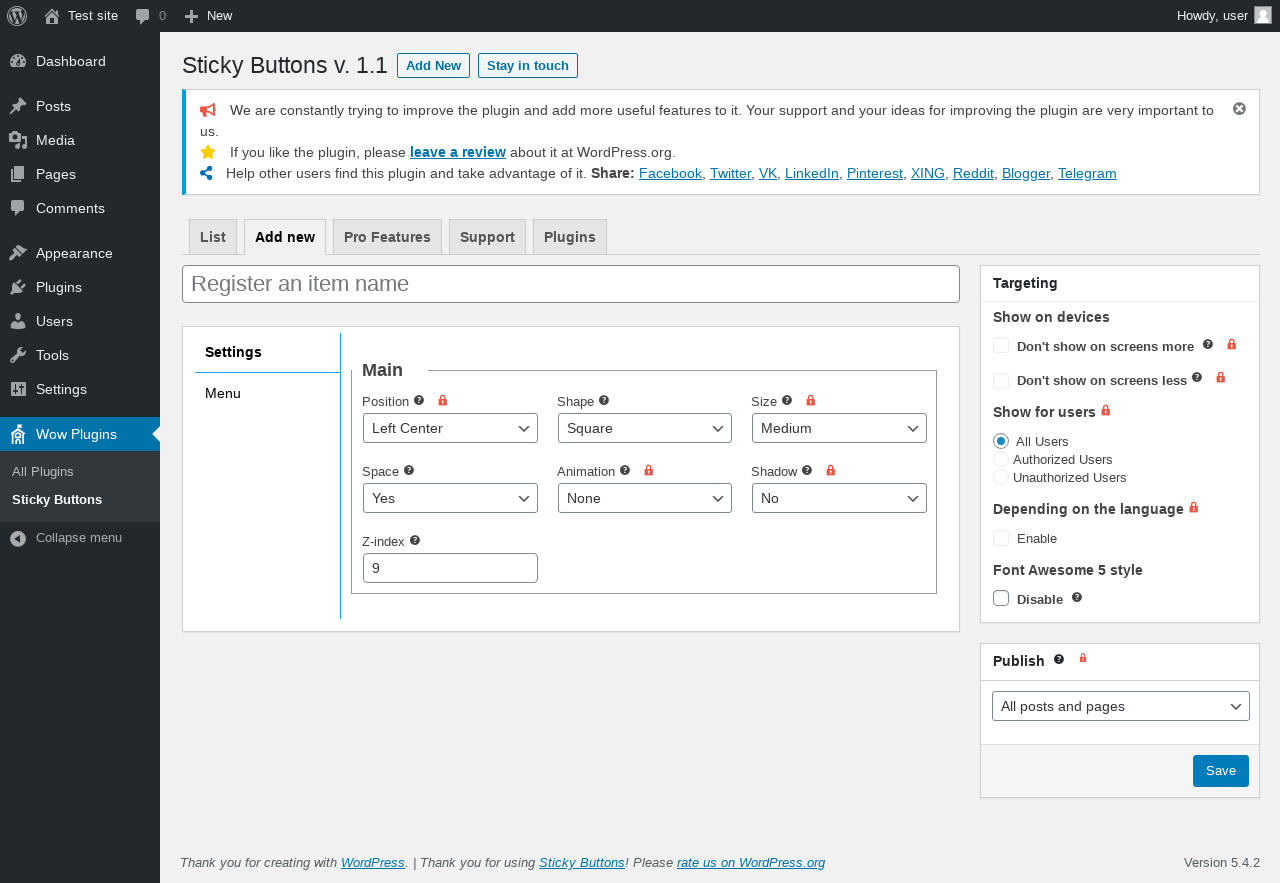This screenshot has height=883, width=1280.
Task: Open the All posts and pages dropdown
Action: click(x=1121, y=706)
